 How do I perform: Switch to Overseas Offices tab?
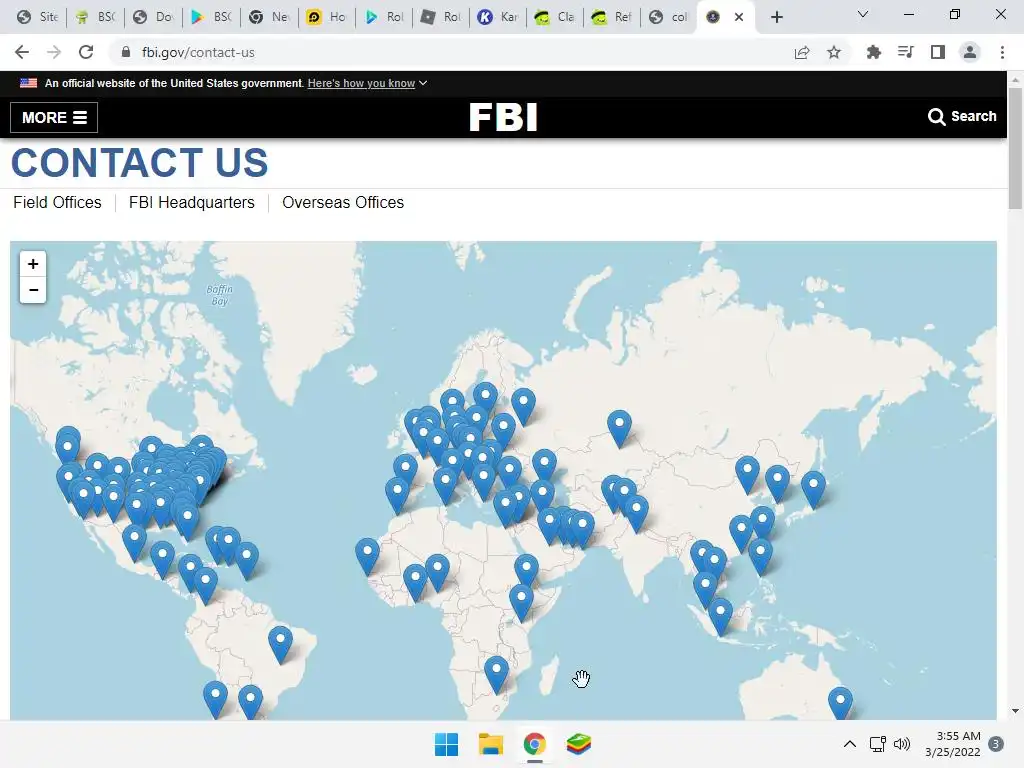[x=343, y=202]
